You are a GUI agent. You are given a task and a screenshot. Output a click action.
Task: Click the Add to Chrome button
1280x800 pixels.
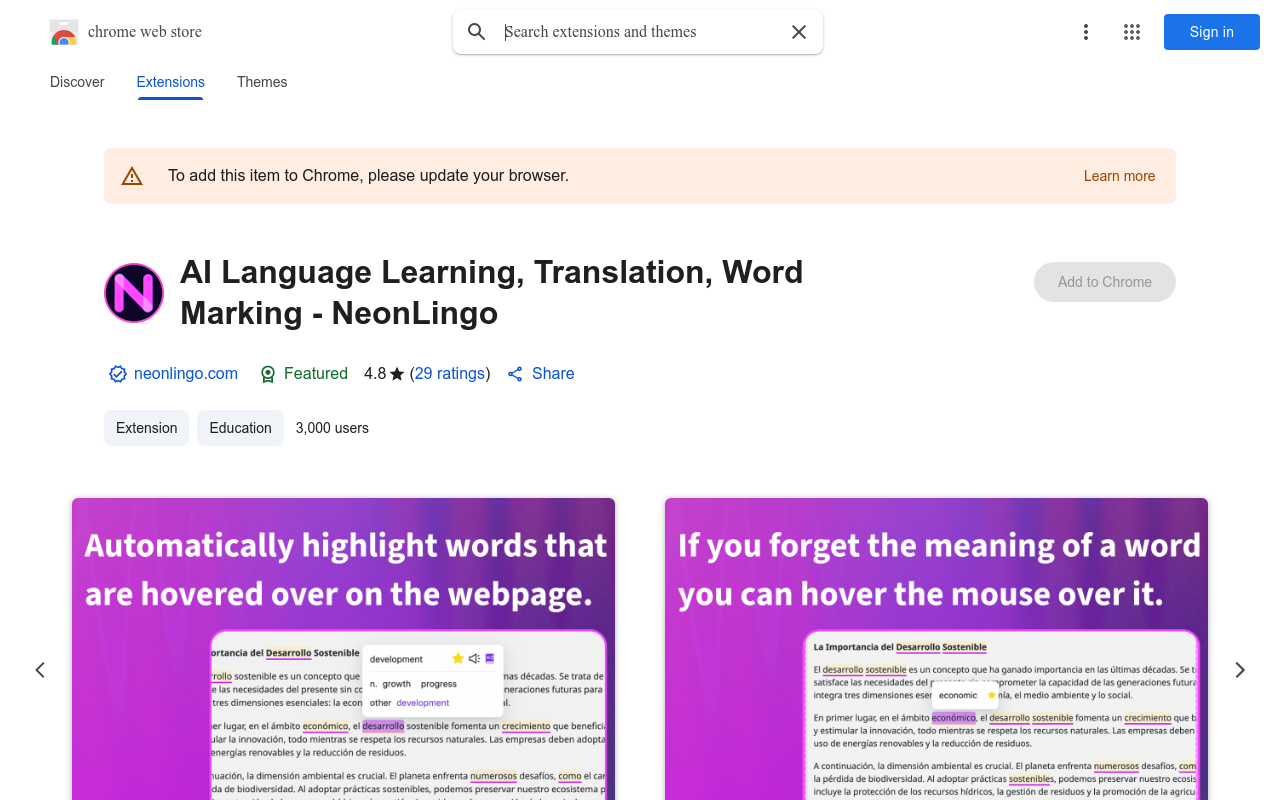click(1105, 282)
